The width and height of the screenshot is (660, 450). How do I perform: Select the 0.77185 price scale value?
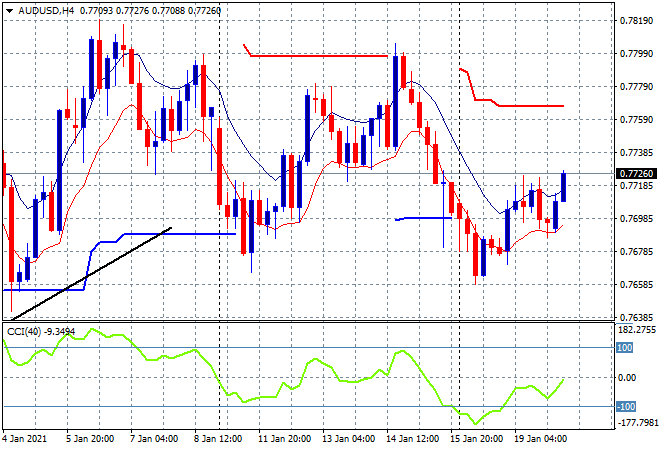[637, 185]
